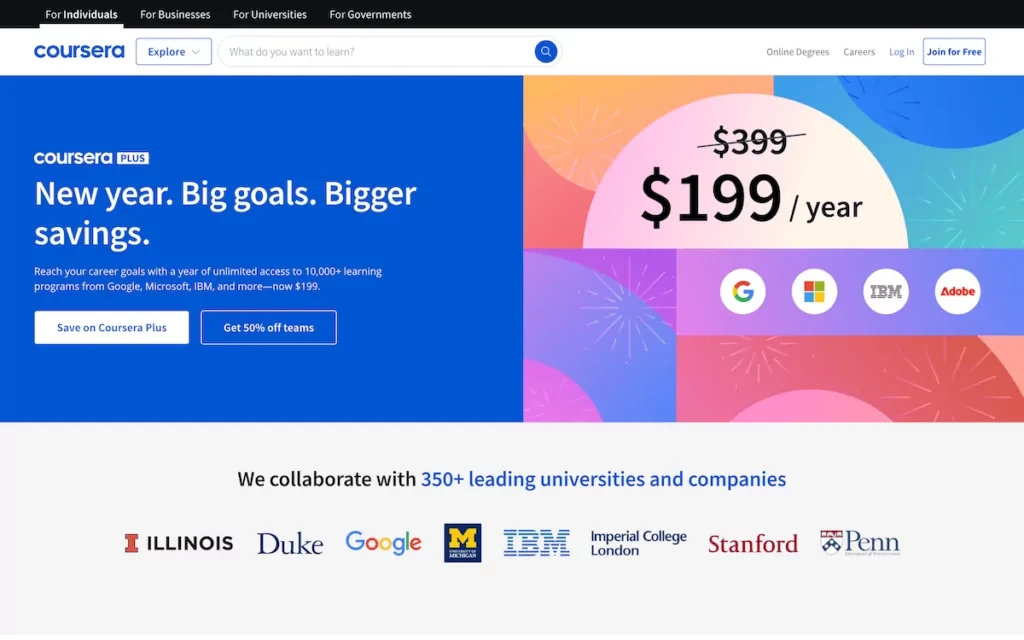Open the Duke partner logo
Screen dimensions: 1024x640
[x=290, y=544]
